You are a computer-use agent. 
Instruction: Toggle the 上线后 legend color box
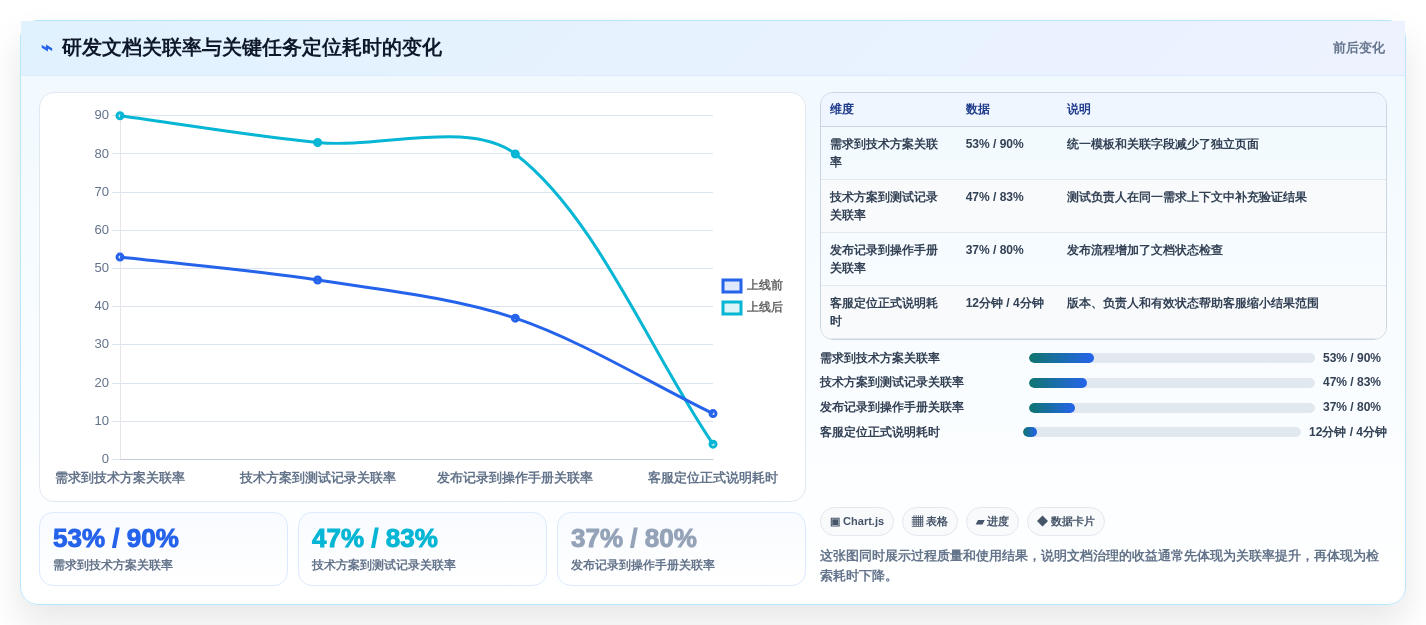click(732, 308)
